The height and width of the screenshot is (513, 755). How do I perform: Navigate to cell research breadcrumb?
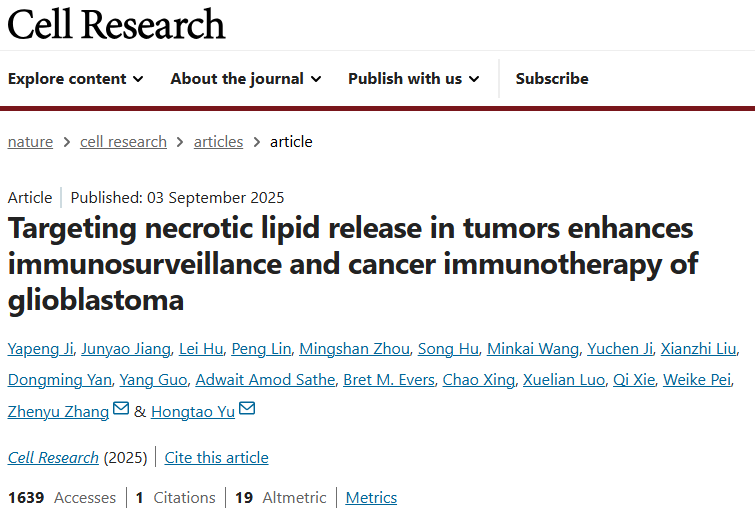123,142
